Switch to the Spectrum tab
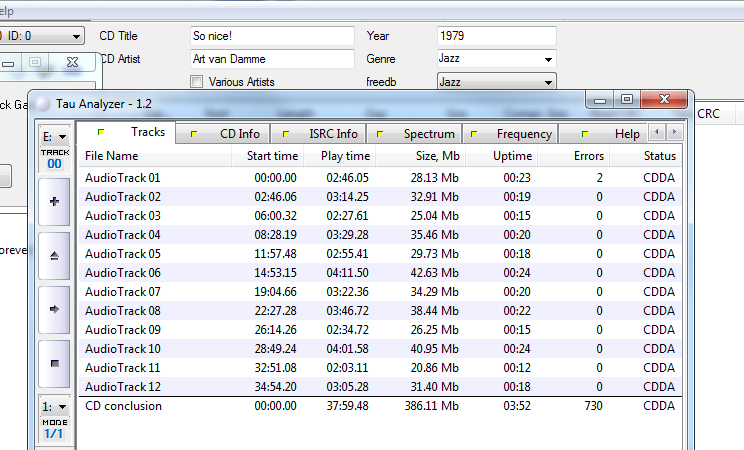Screen dimensions: 744x450 click(414, 134)
